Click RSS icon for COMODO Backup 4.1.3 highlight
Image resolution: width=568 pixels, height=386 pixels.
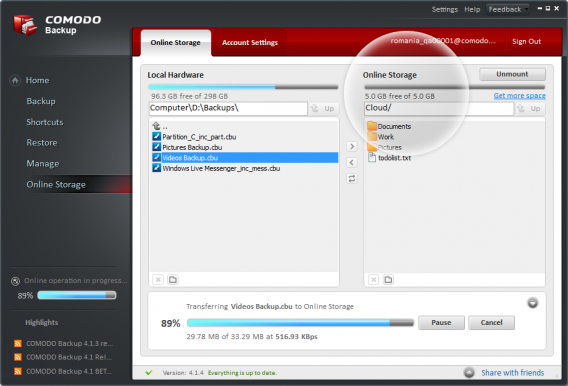(17, 343)
